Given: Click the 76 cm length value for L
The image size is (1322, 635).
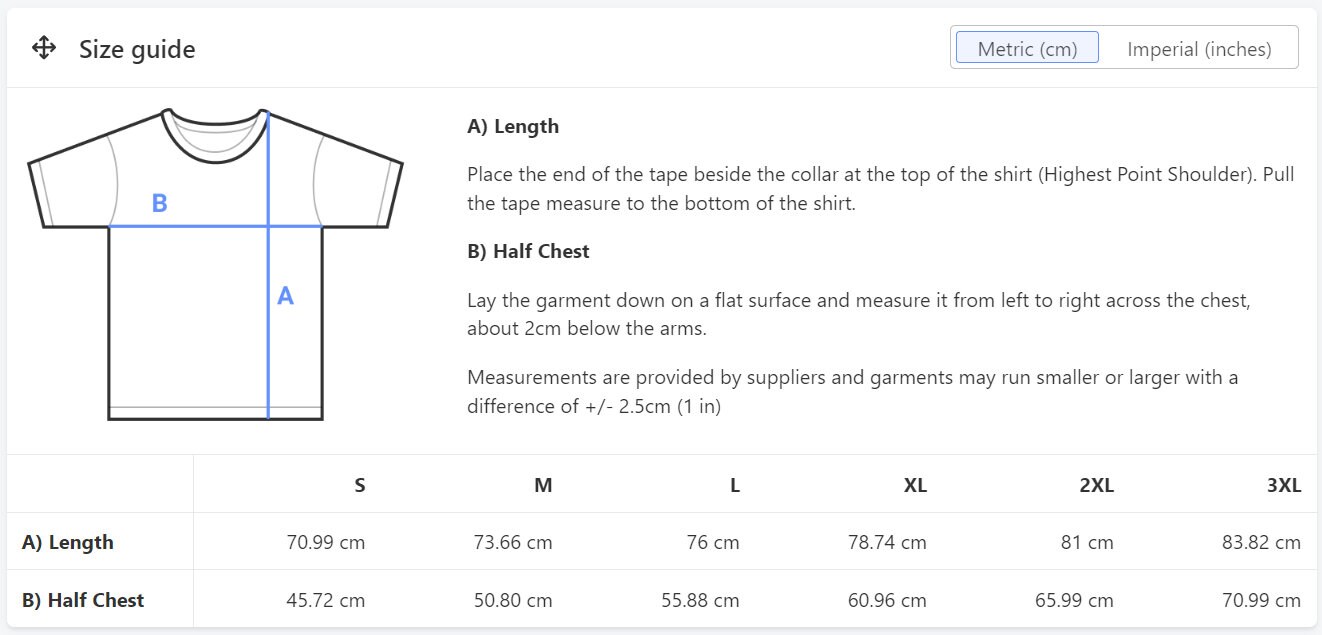Looking at the screenshot, I should tap(712, 542).
